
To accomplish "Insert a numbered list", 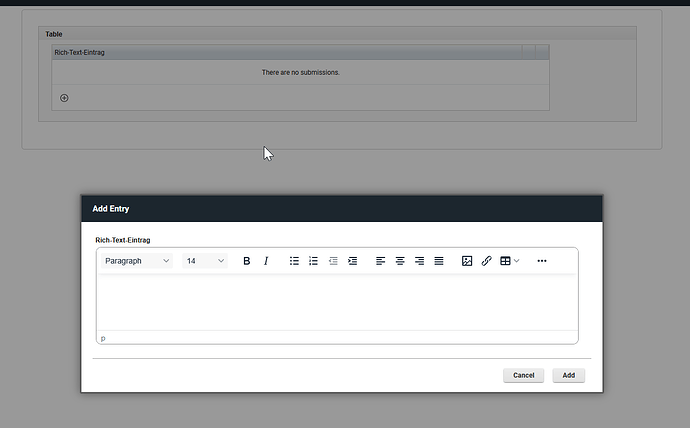I will click(x=313, y=261).
